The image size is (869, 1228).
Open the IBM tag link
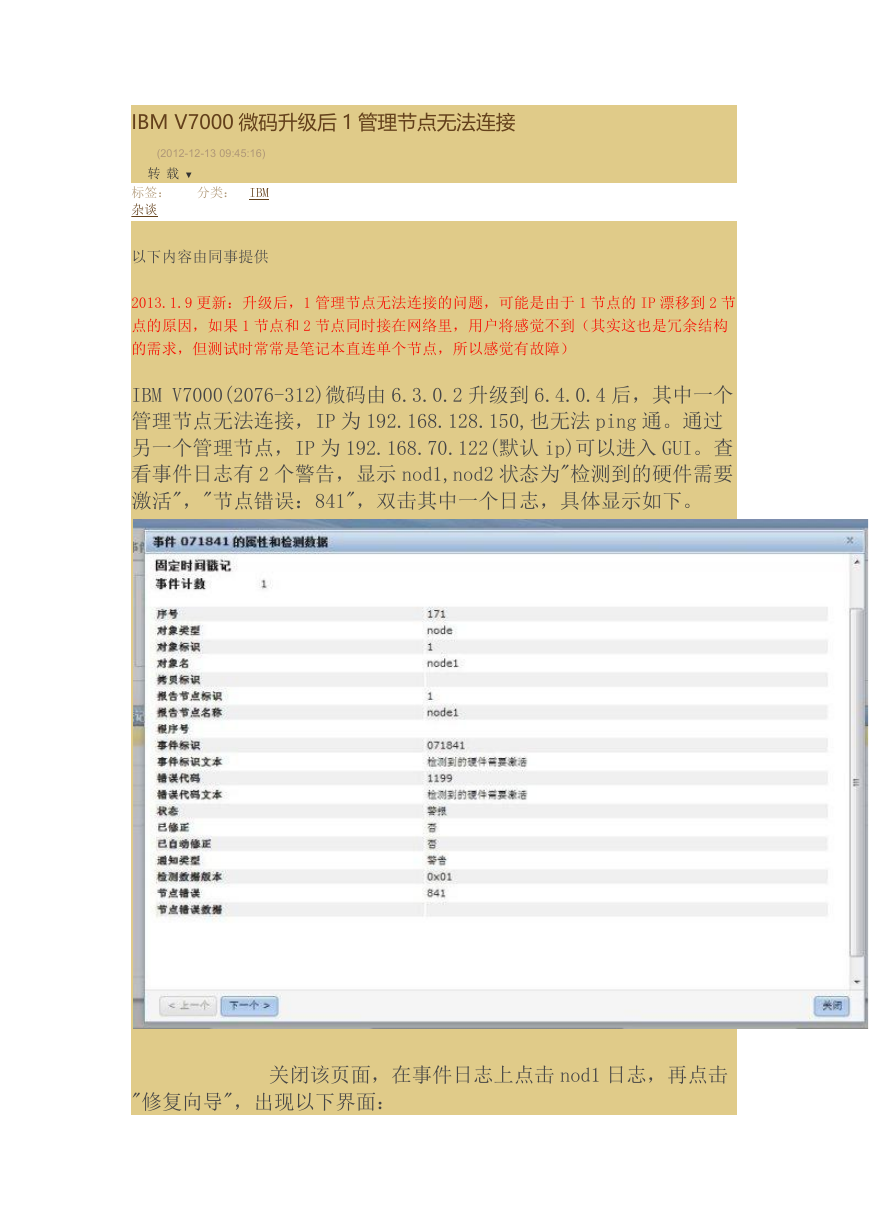(259, 192)
